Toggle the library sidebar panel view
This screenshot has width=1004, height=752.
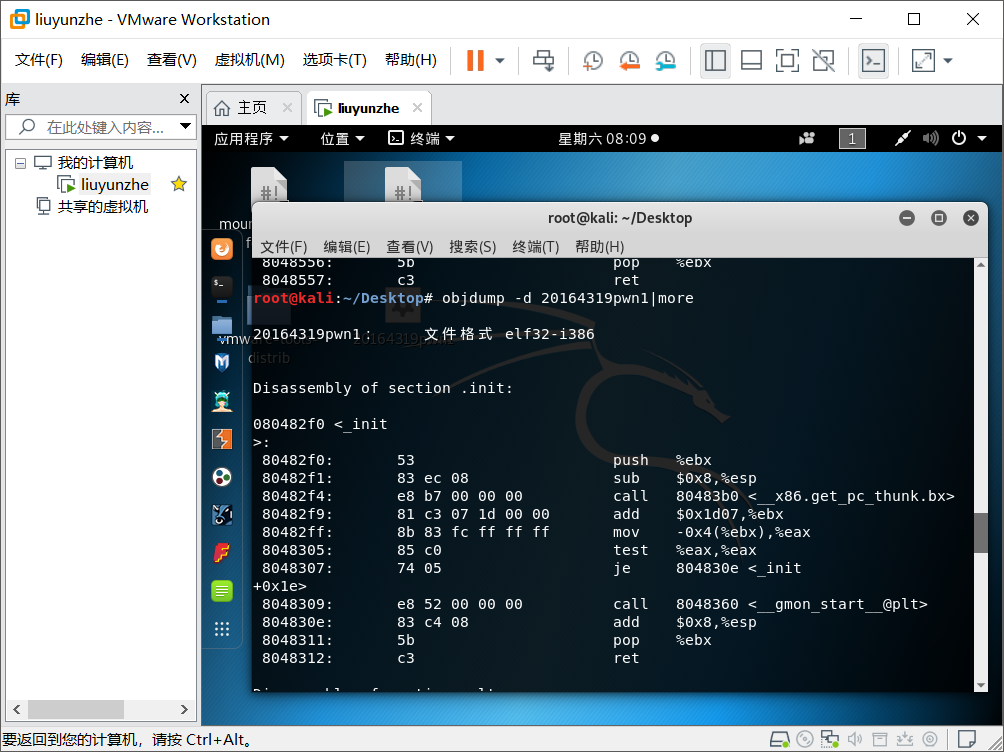coord(715,61)
